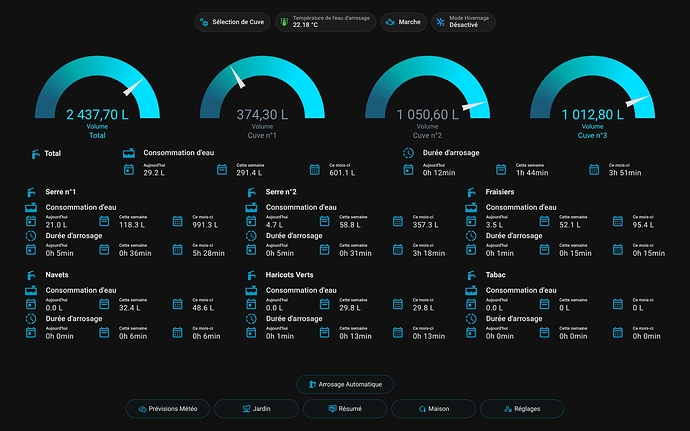
Task: Click the Serre n°1 section title
Action: (x=61, y=192)
